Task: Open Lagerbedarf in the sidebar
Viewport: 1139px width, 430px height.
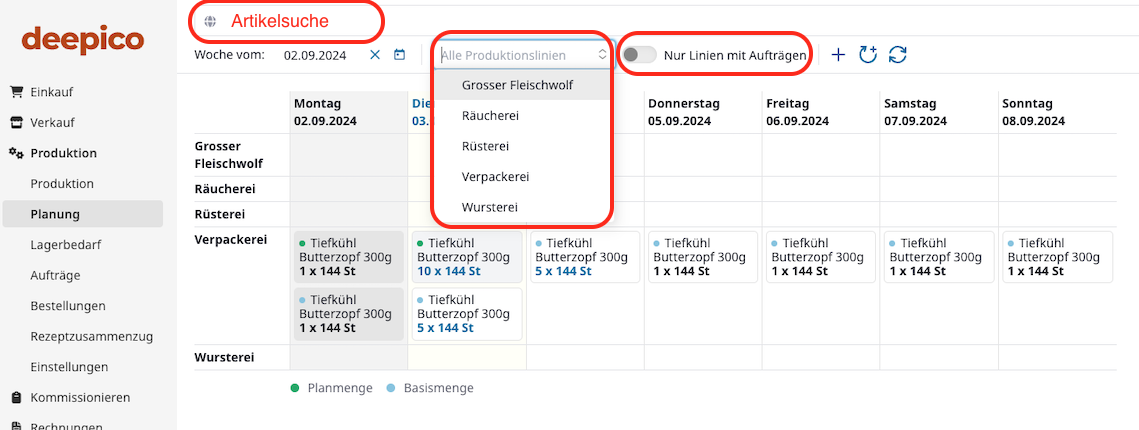Action: pos(65,244)
